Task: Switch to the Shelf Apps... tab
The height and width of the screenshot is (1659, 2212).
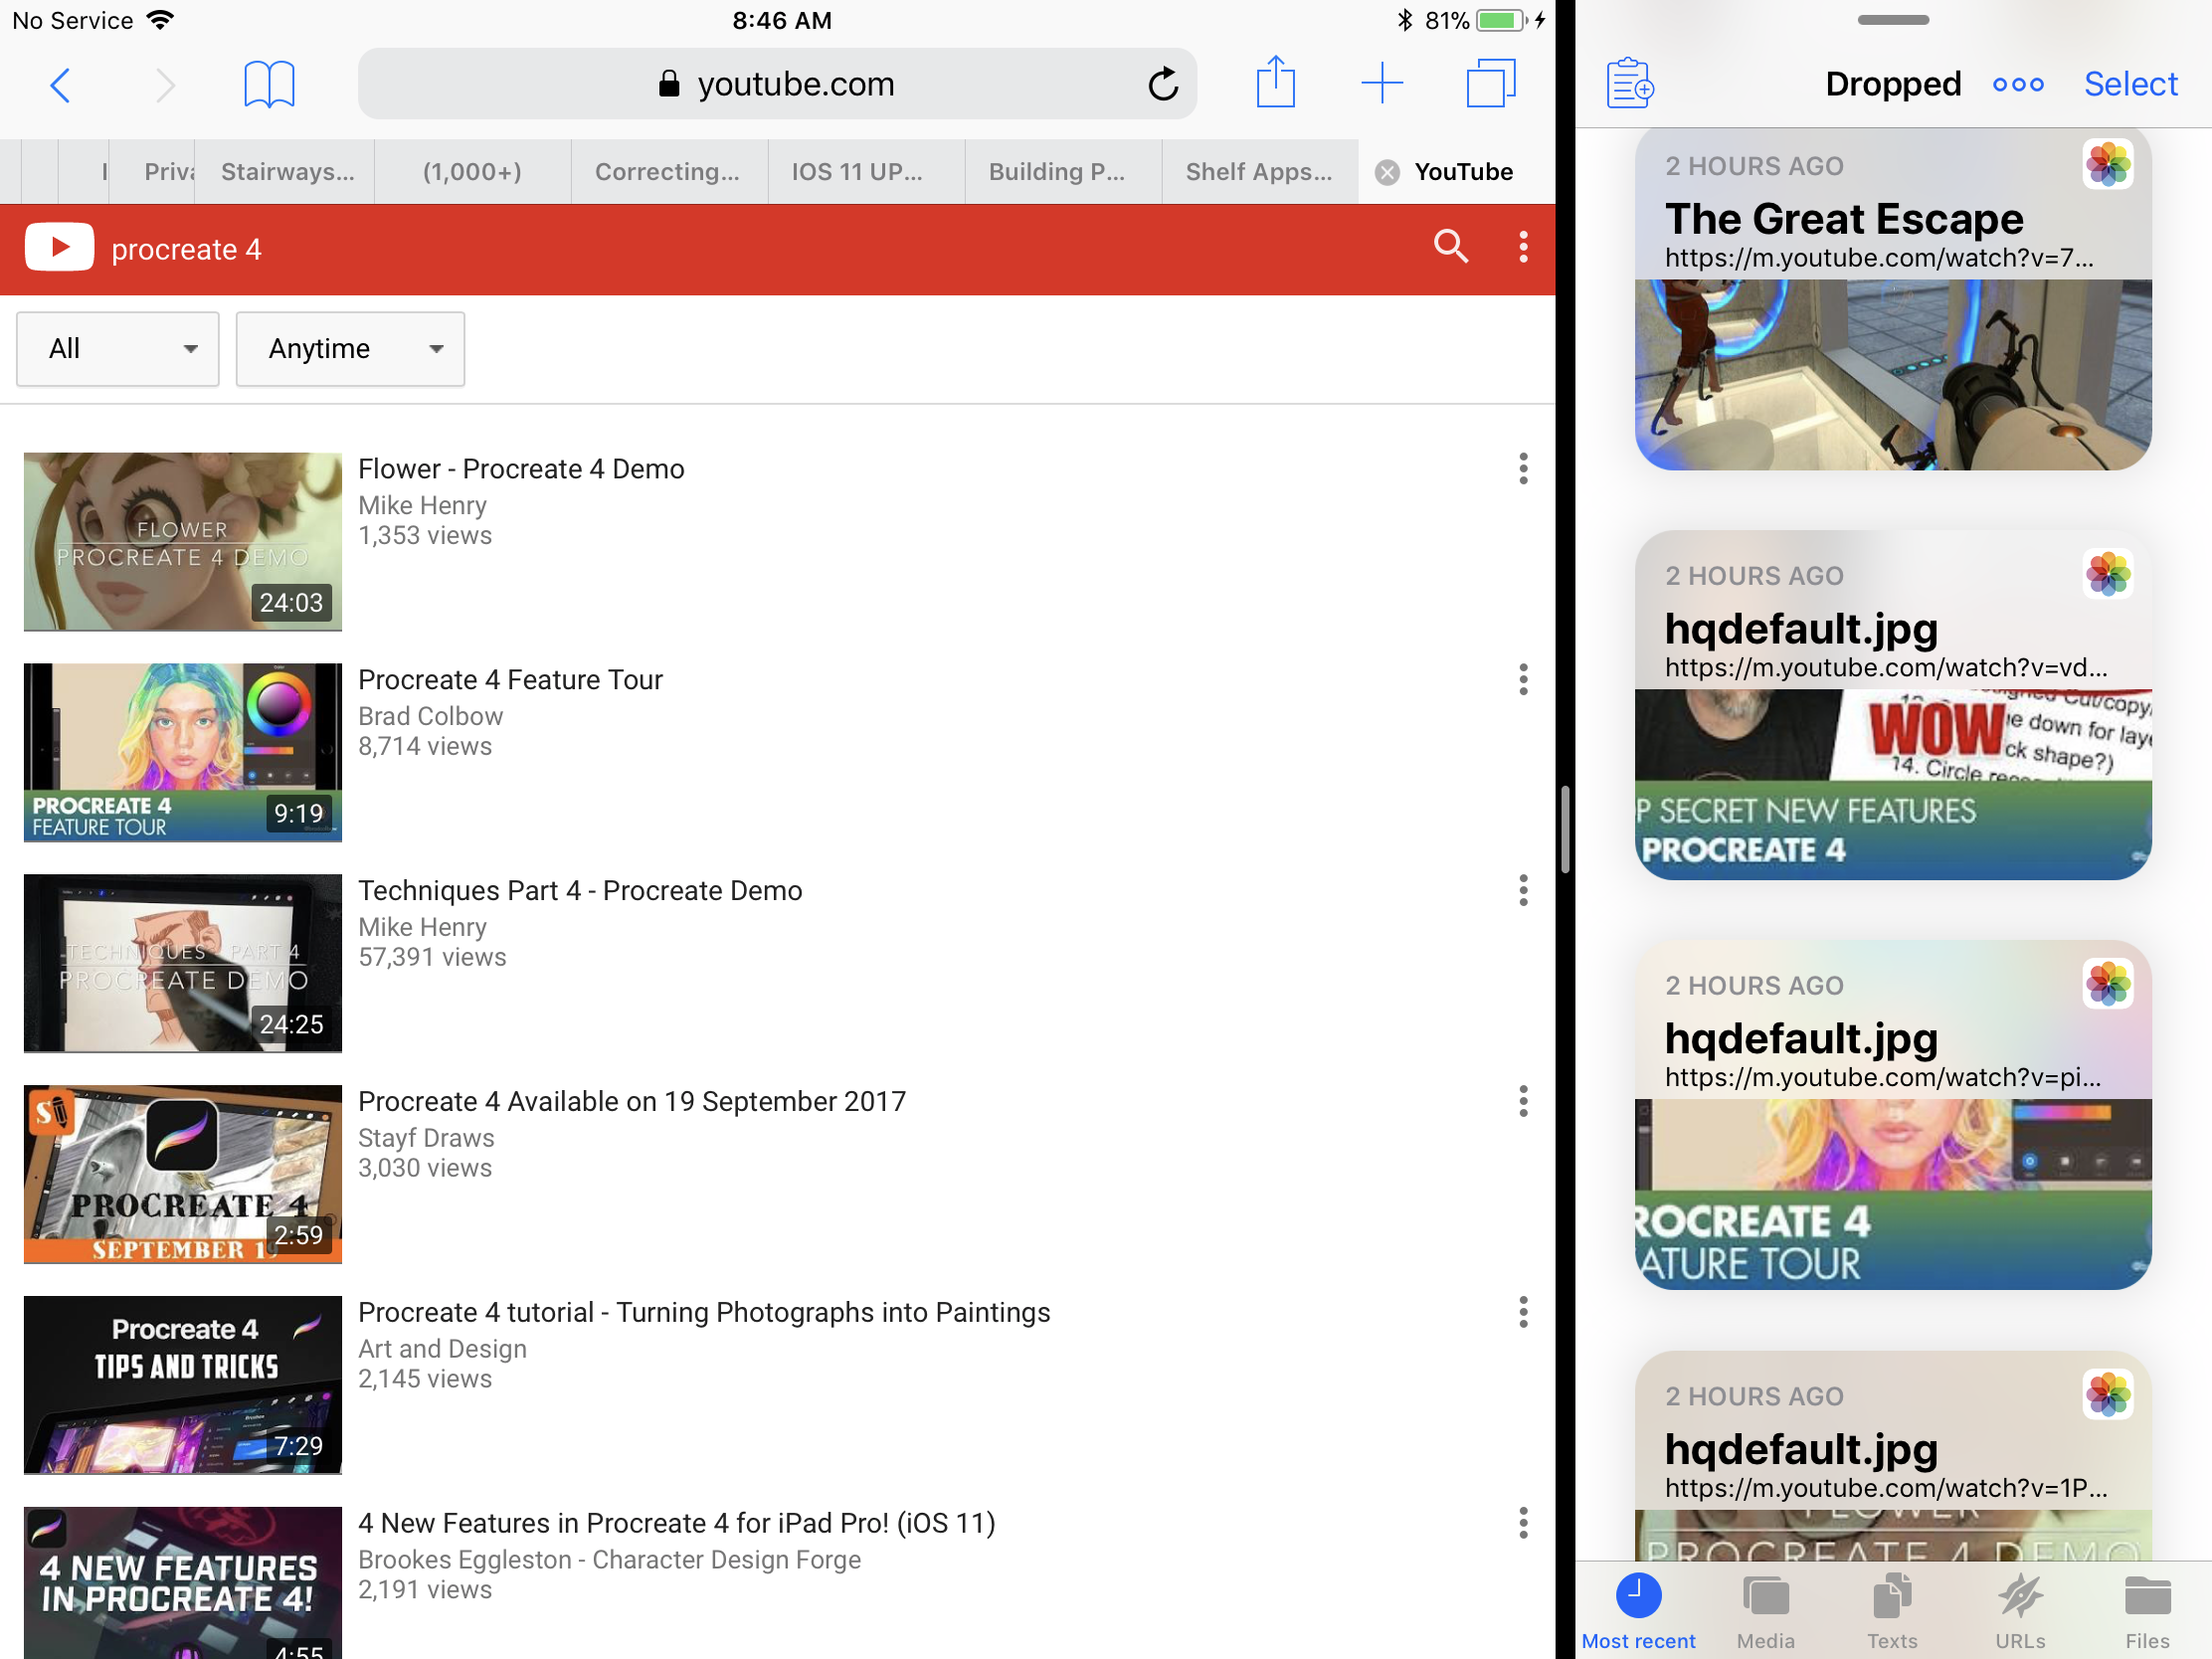Action: 1259,172
